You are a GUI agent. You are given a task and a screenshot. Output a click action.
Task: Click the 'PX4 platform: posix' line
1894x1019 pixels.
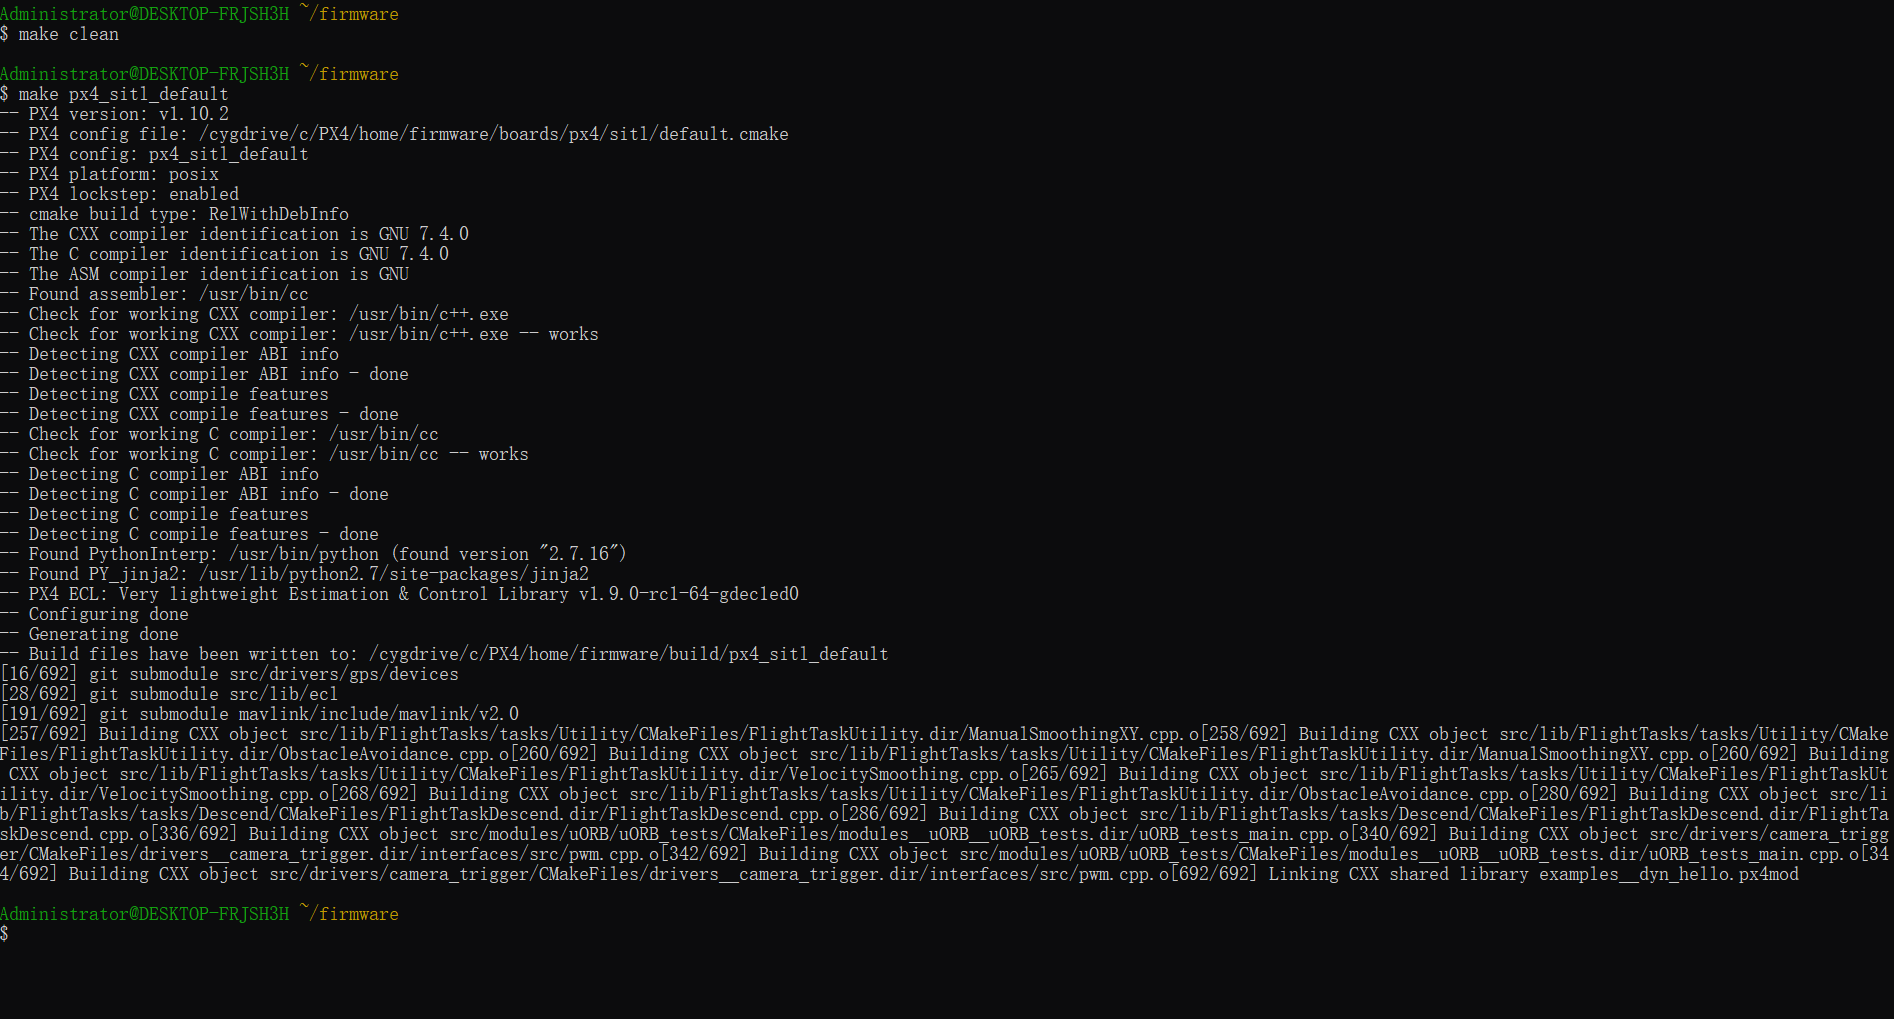[123, 174]
